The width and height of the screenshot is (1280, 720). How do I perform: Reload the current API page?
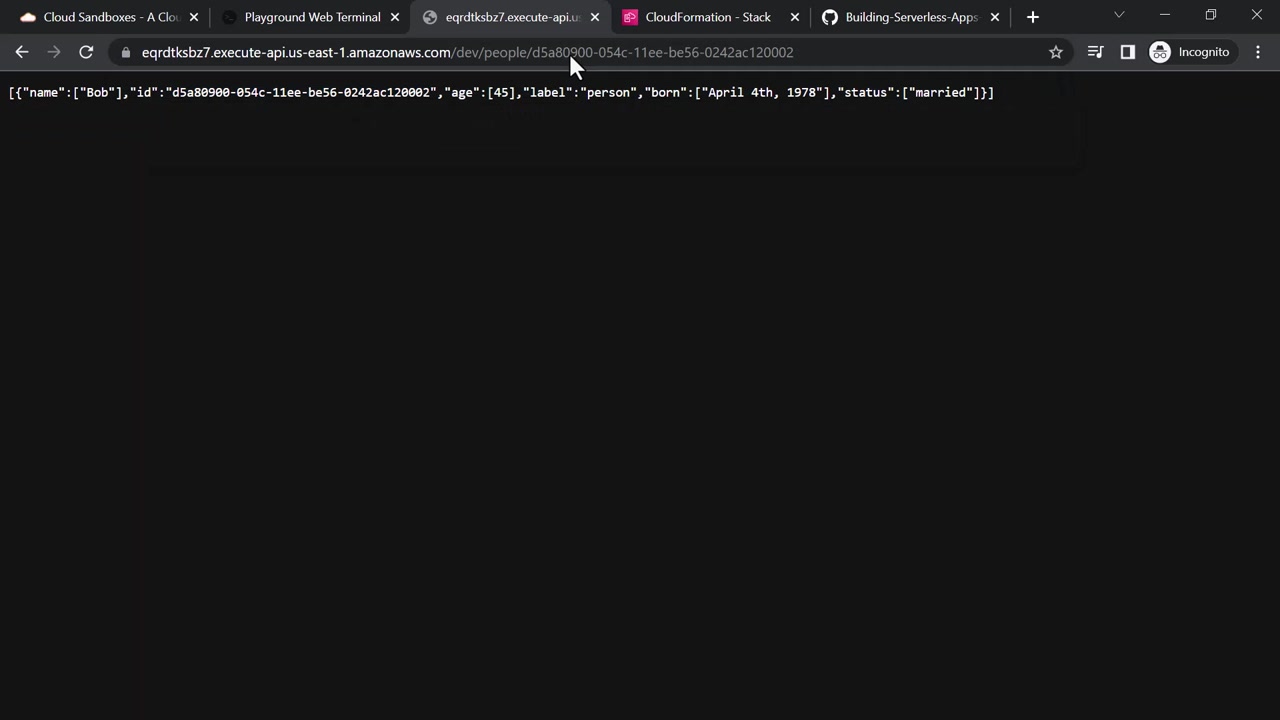point(86,52)
